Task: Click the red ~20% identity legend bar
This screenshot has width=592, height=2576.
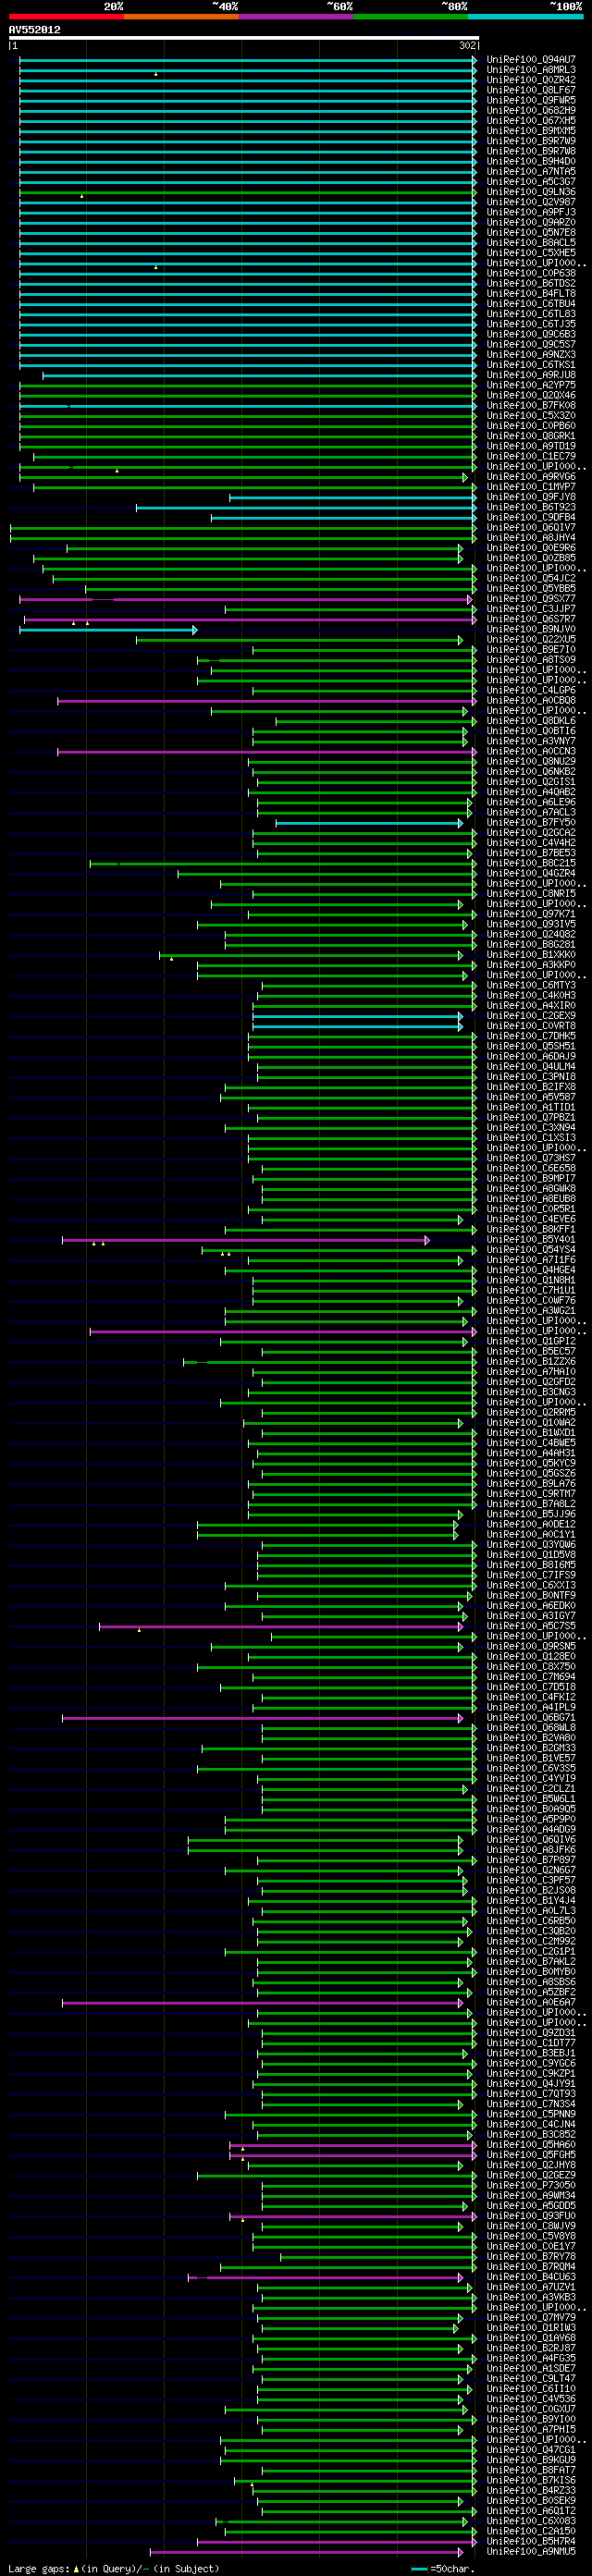Action: pyautogui.click(x=66, y=17)
